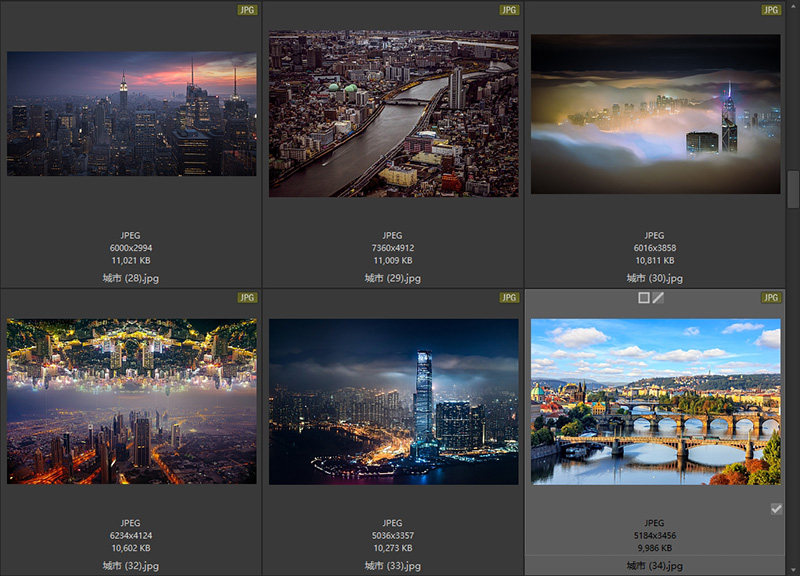Click the 城市 (32).jpg file name
The image size is (800, 576).
(131, 566)
